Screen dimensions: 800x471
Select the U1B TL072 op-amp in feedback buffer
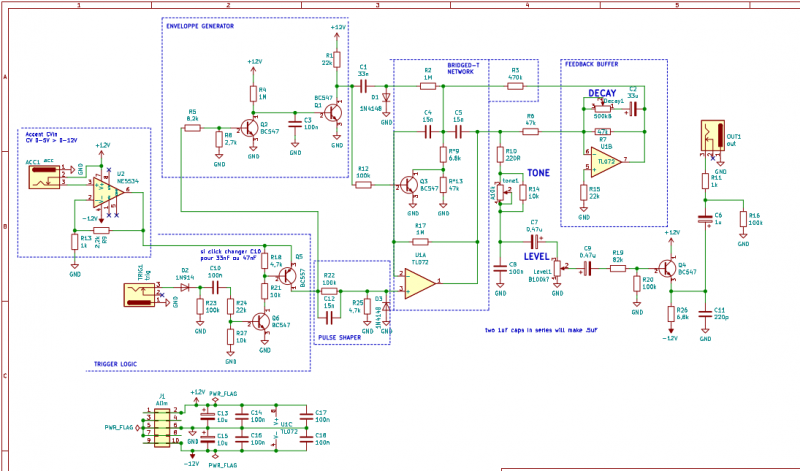[607, 159]
